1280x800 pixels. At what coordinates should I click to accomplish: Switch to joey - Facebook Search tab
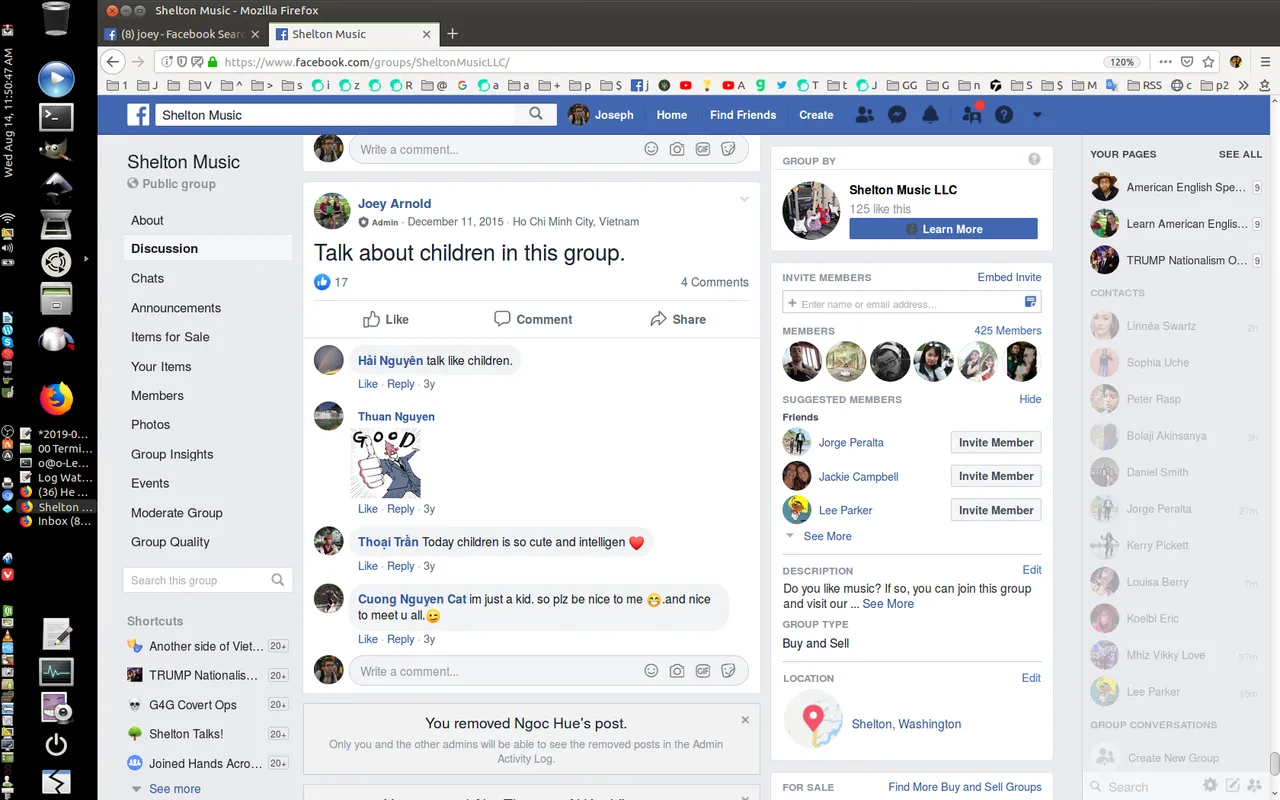point(181,34)
